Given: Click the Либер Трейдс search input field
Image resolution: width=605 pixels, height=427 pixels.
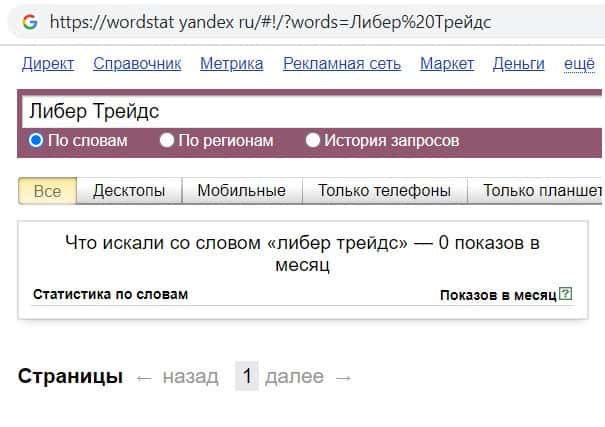Looking at the screenshot, I should [x=312, y=112].
